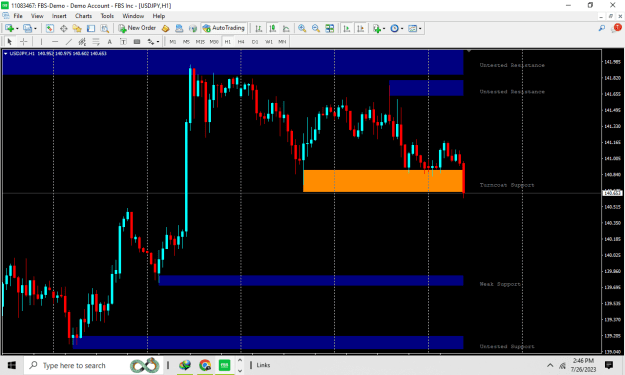Image resolution: width=625 pixels, height=375 pixels.
Task: Select the Fibonacci Retracement tool
Action: coord(96,41)
